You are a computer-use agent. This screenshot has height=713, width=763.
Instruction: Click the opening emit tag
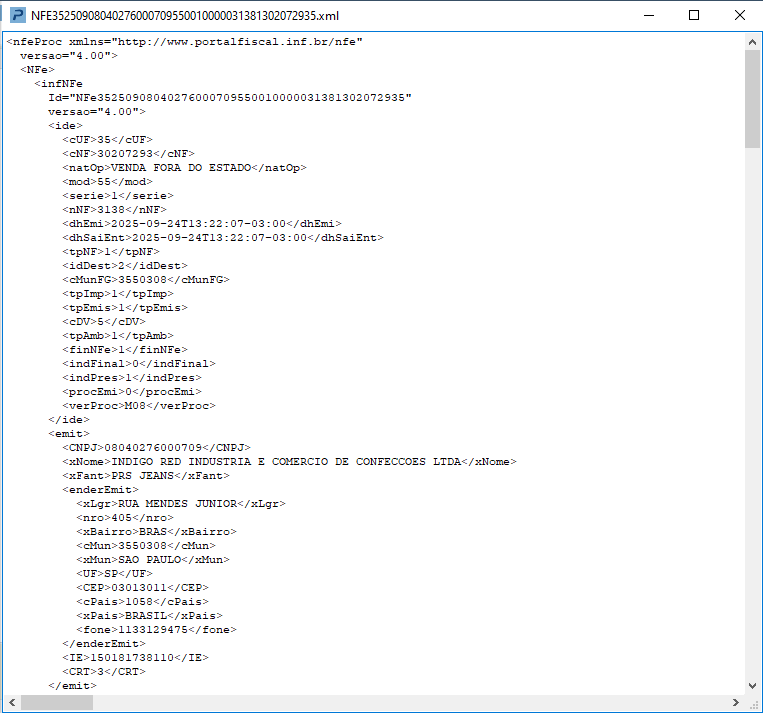[69, 434]
